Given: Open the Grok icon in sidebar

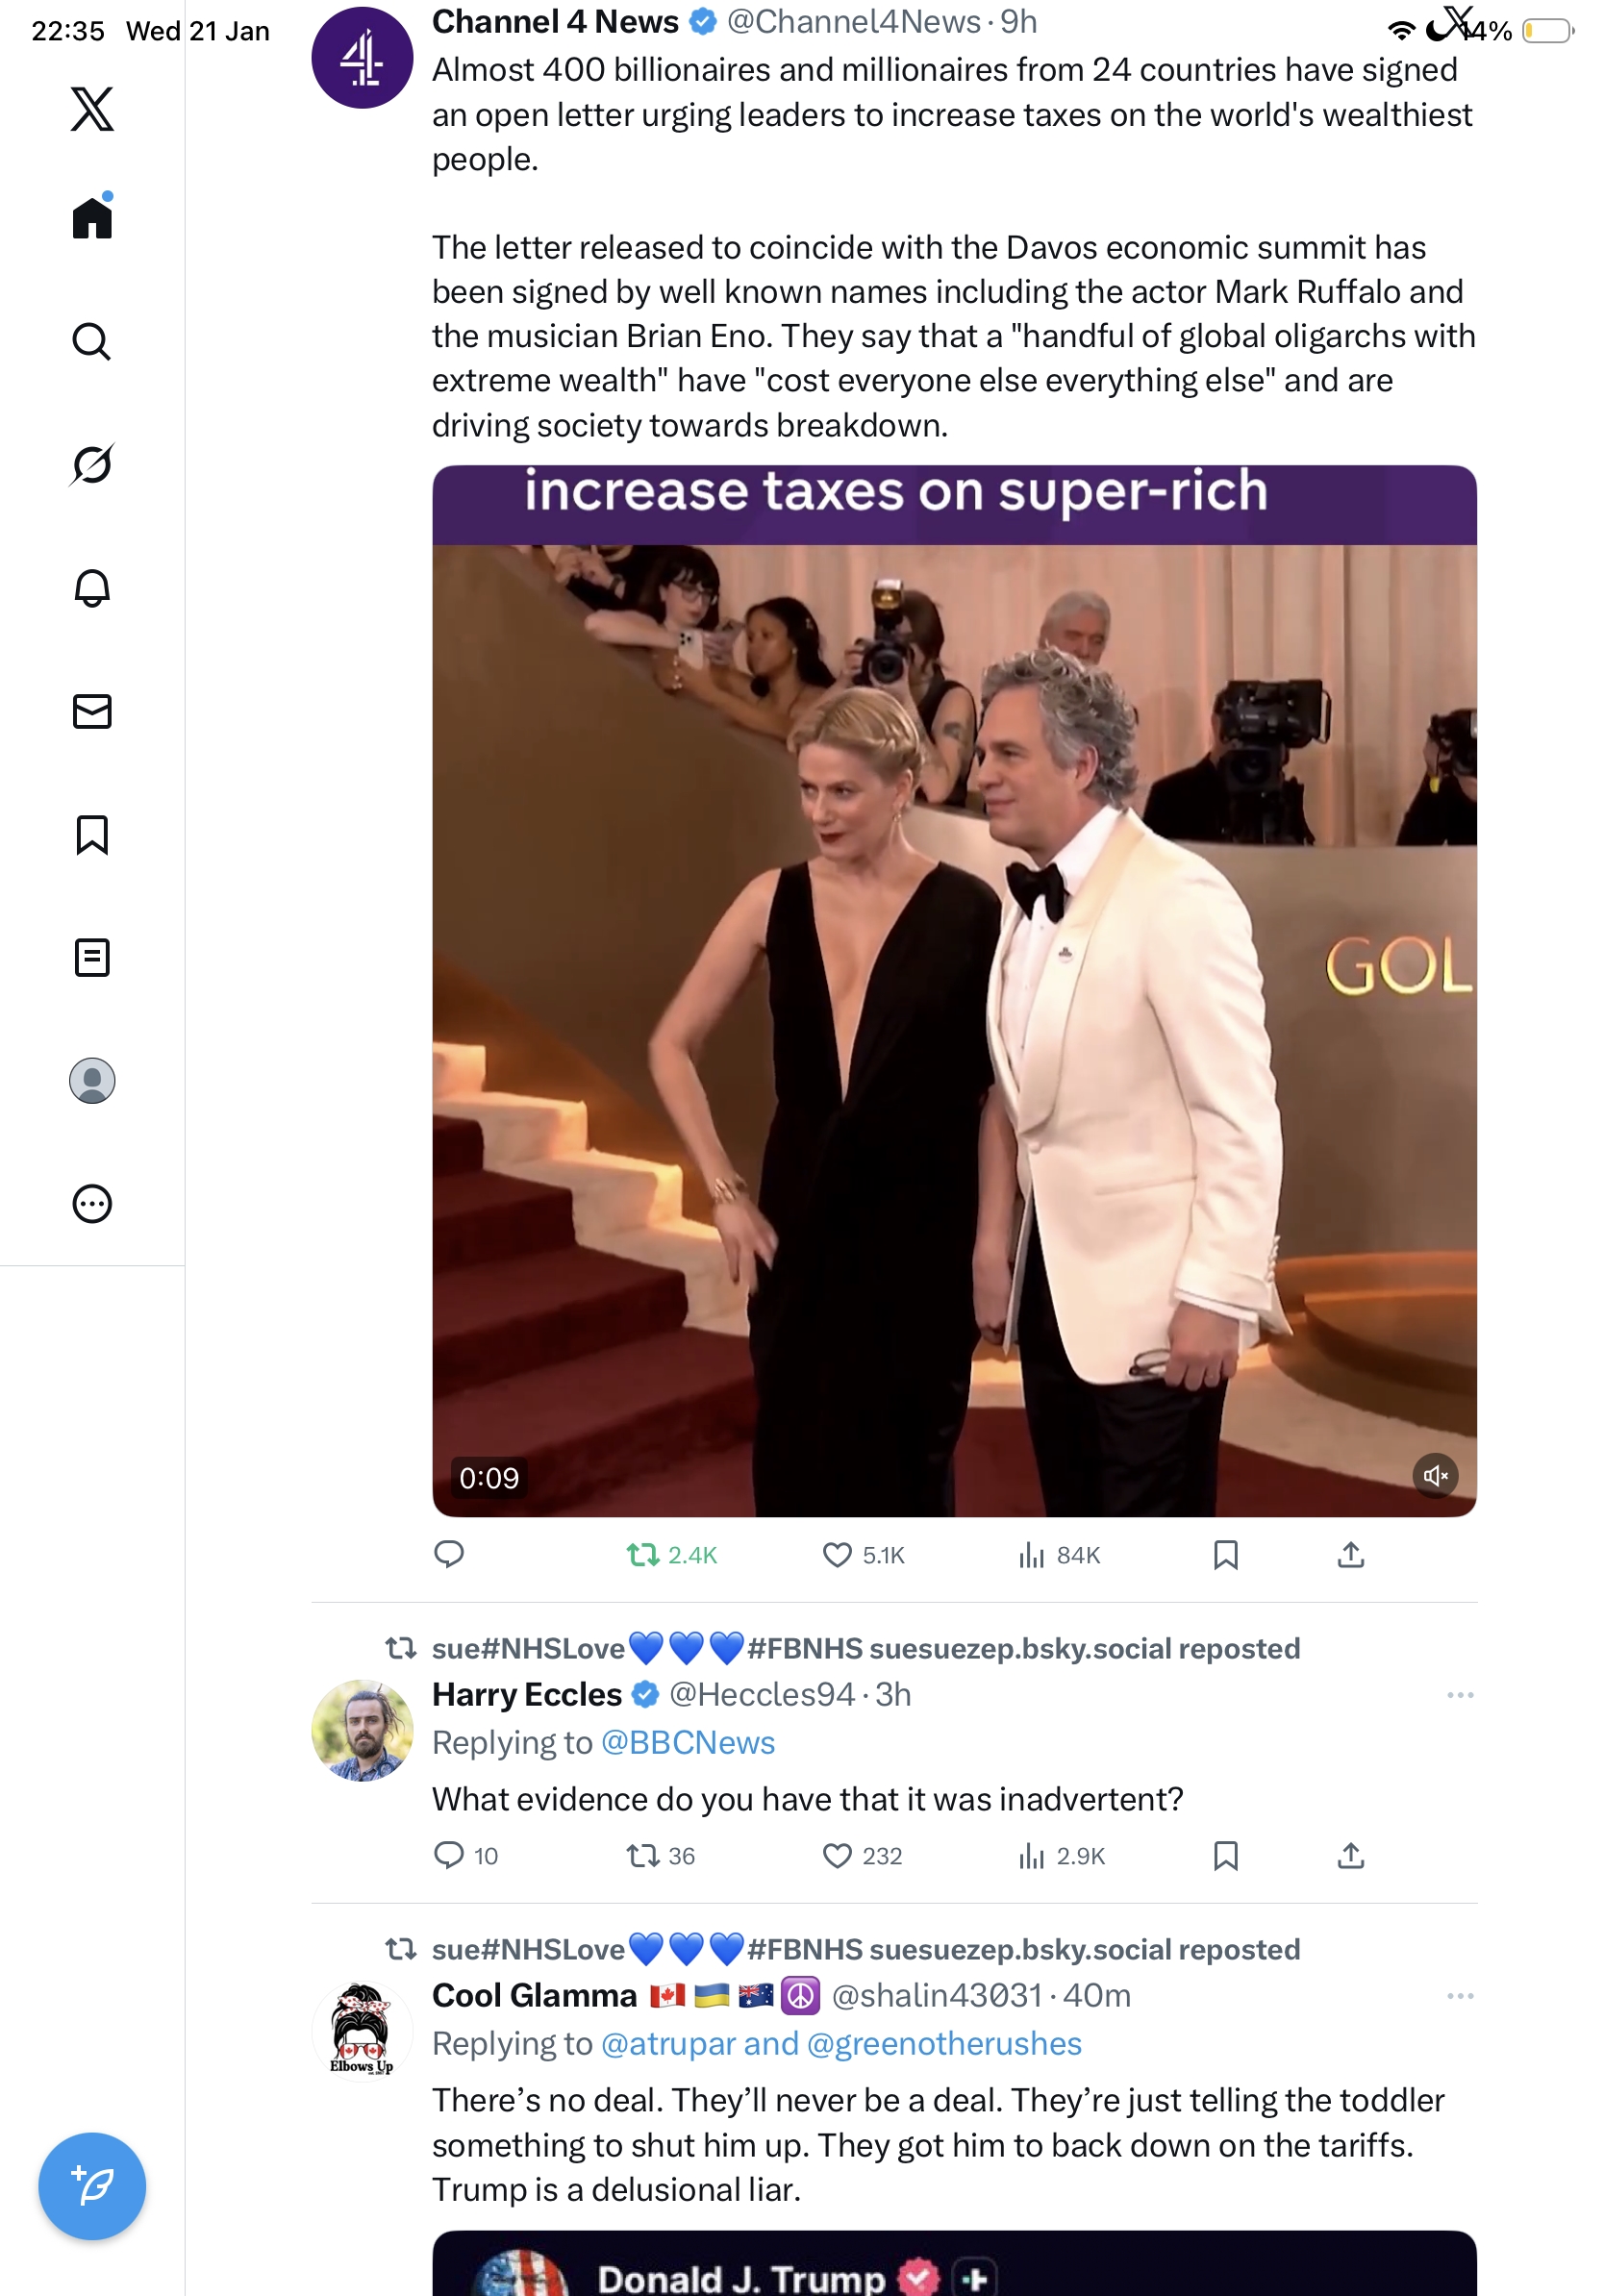Looking at the screenshot, I should click(92, 465).
